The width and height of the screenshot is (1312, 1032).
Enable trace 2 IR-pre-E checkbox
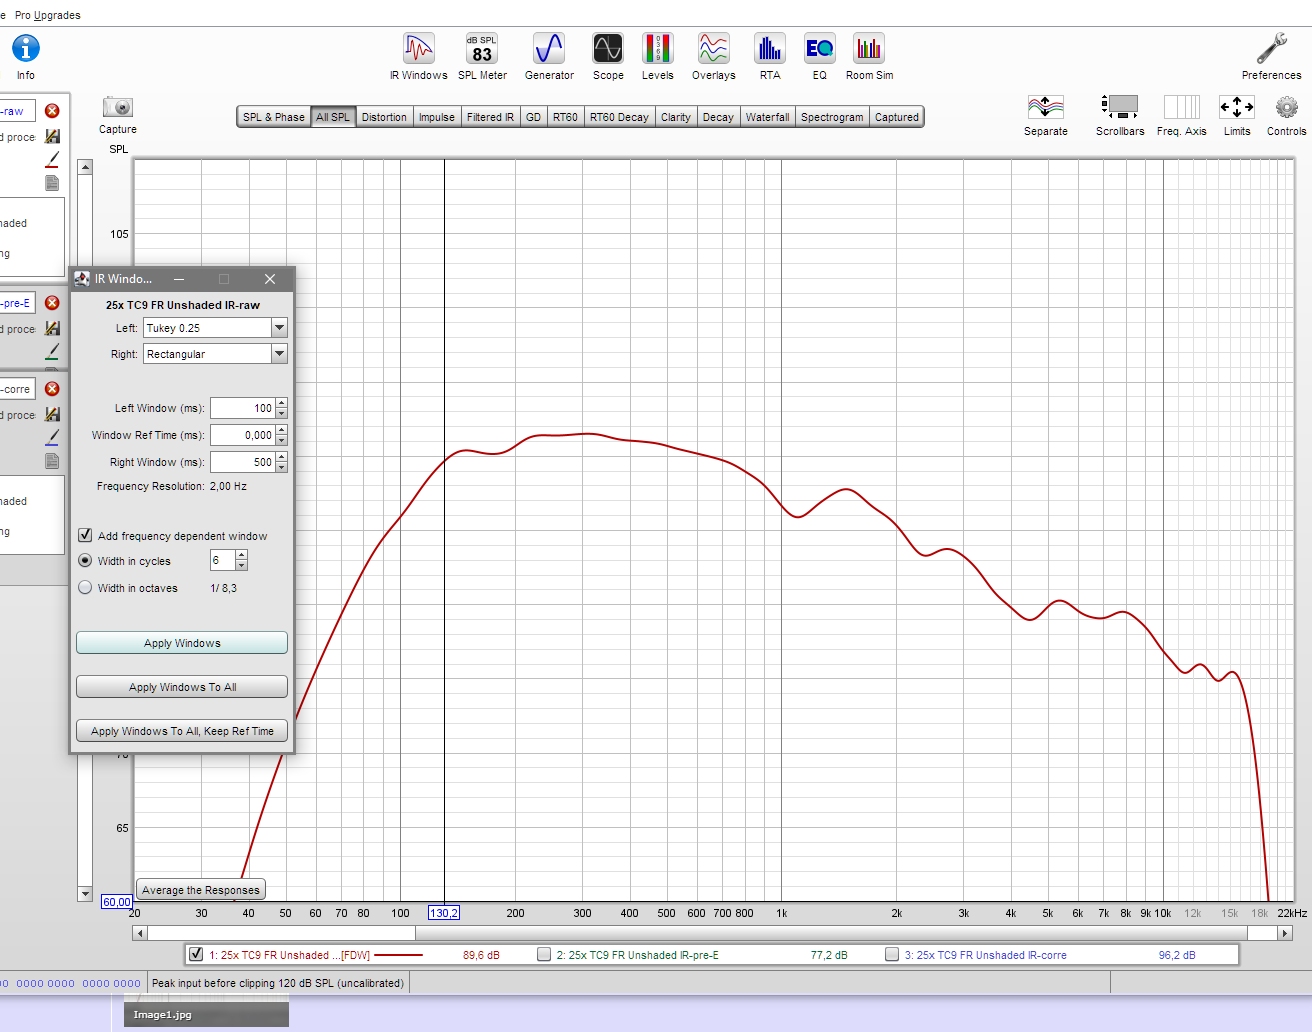[x=544, y=954]
